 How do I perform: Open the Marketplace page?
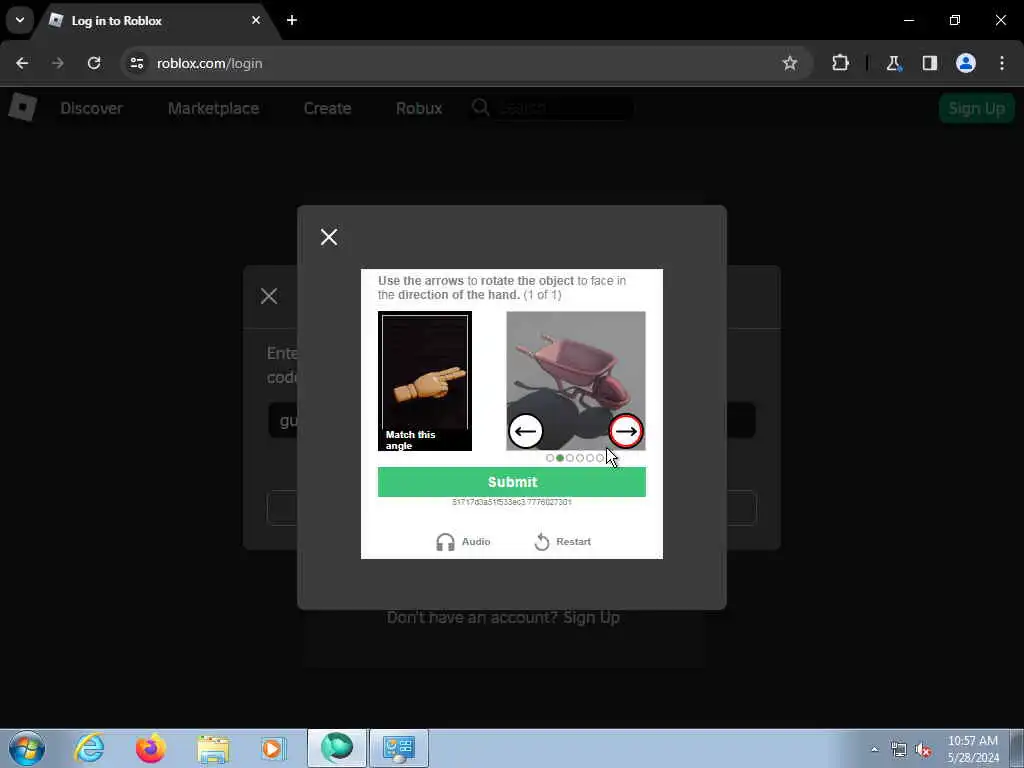click(214, 108)
